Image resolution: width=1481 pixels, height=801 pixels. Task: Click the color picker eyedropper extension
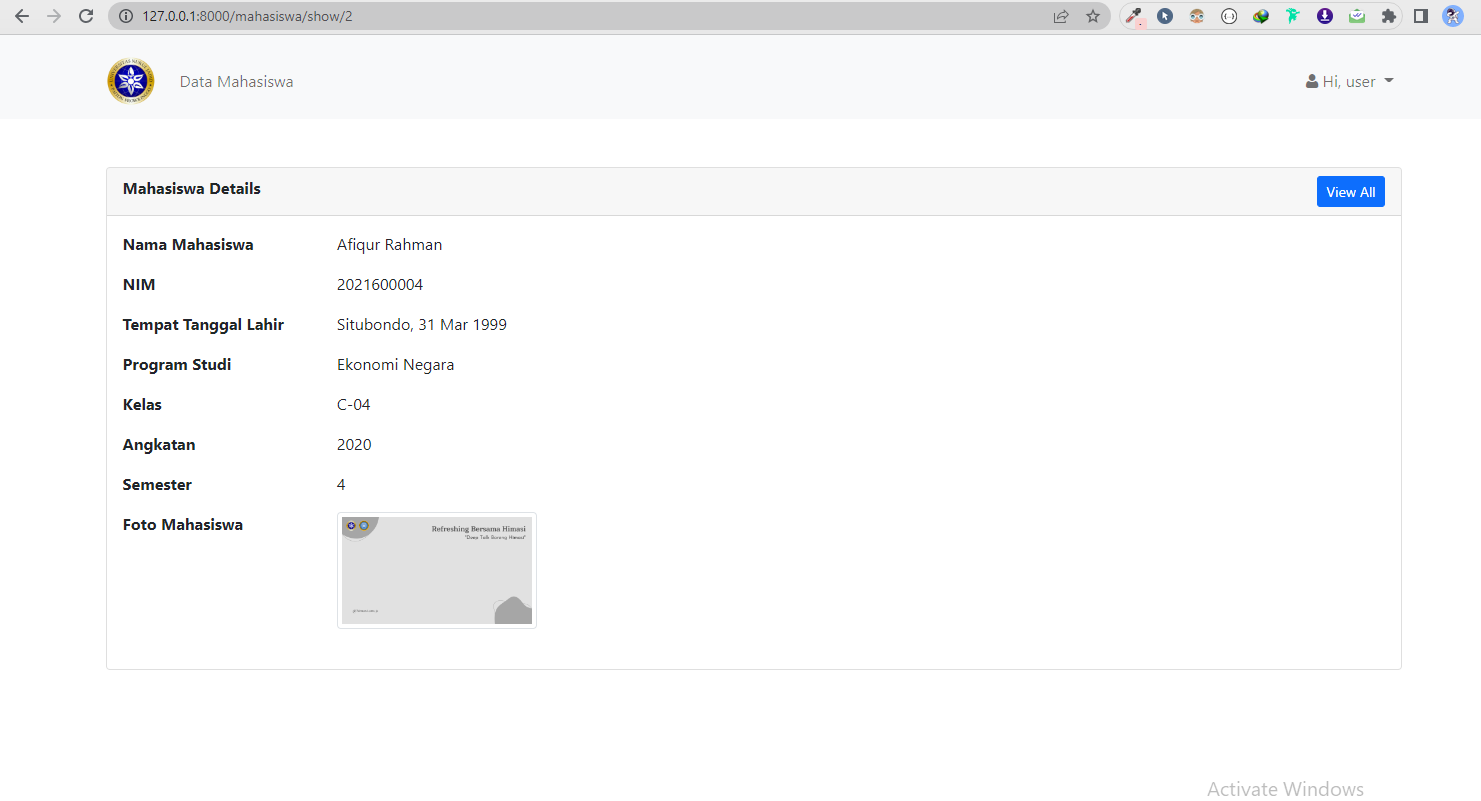[x=1134, y=16]
